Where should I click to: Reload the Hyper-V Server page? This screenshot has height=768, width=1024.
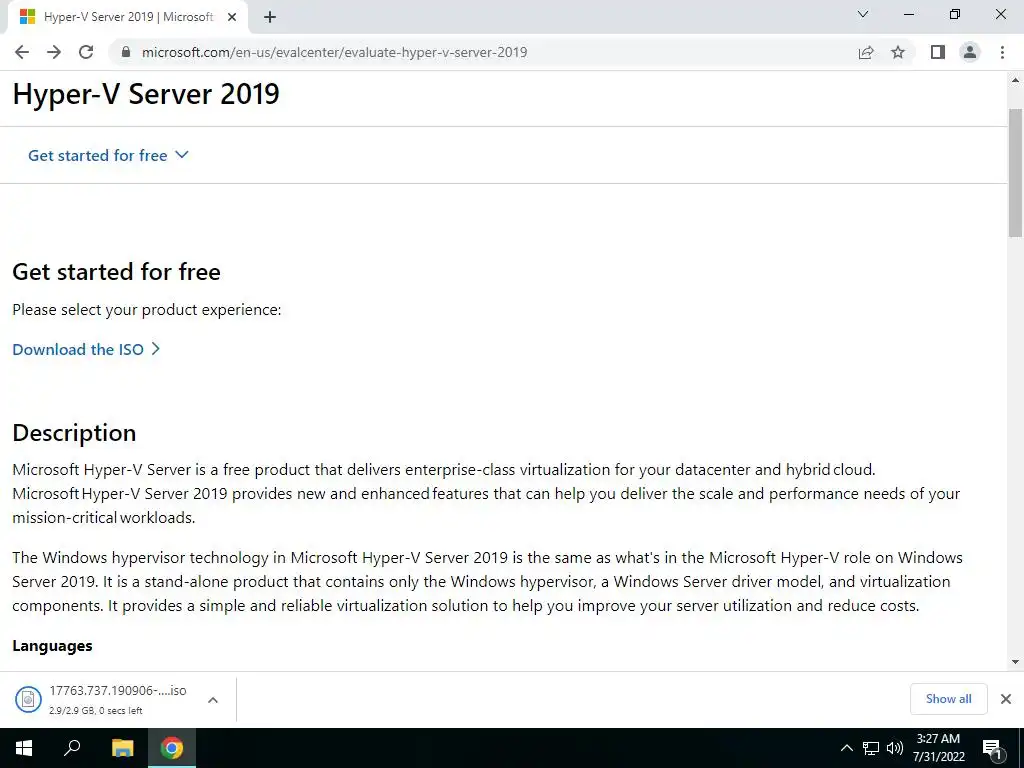(86, 52)
